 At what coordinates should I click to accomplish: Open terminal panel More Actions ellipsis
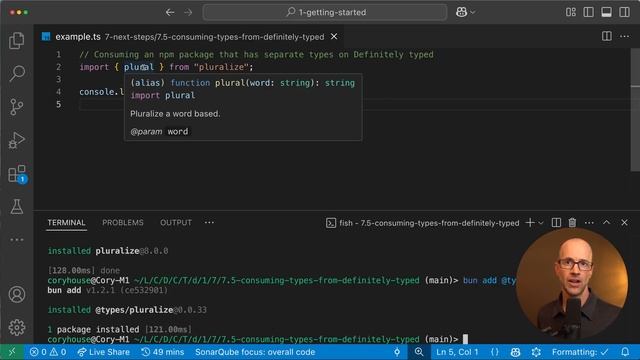pyautogui.click(x=589, y=222)
